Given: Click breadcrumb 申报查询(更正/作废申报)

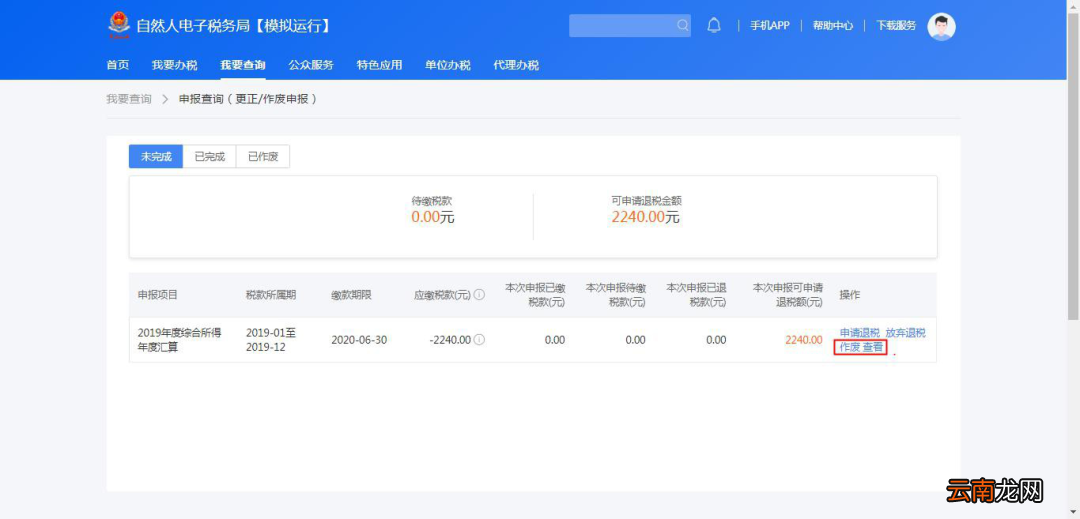Looking at the screenshot, I should click(249, 99).
